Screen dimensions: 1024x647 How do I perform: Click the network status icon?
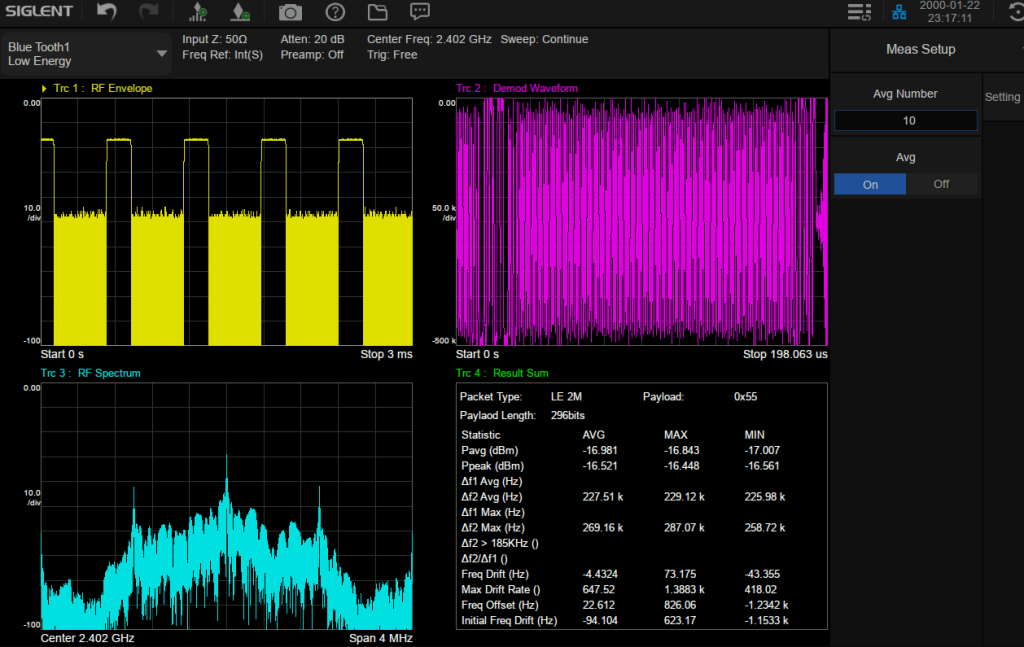point(900,12)
